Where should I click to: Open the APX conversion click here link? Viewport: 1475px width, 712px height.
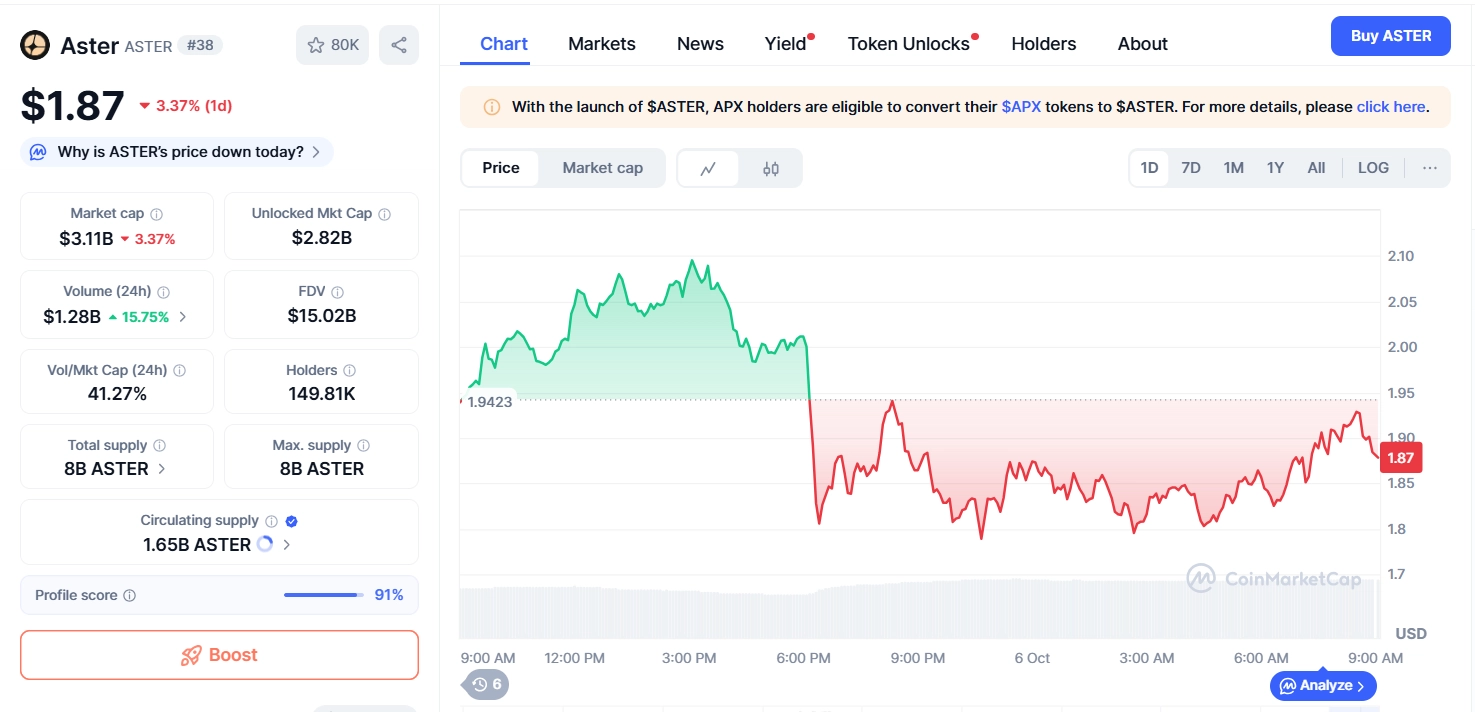pos(1391,106)
